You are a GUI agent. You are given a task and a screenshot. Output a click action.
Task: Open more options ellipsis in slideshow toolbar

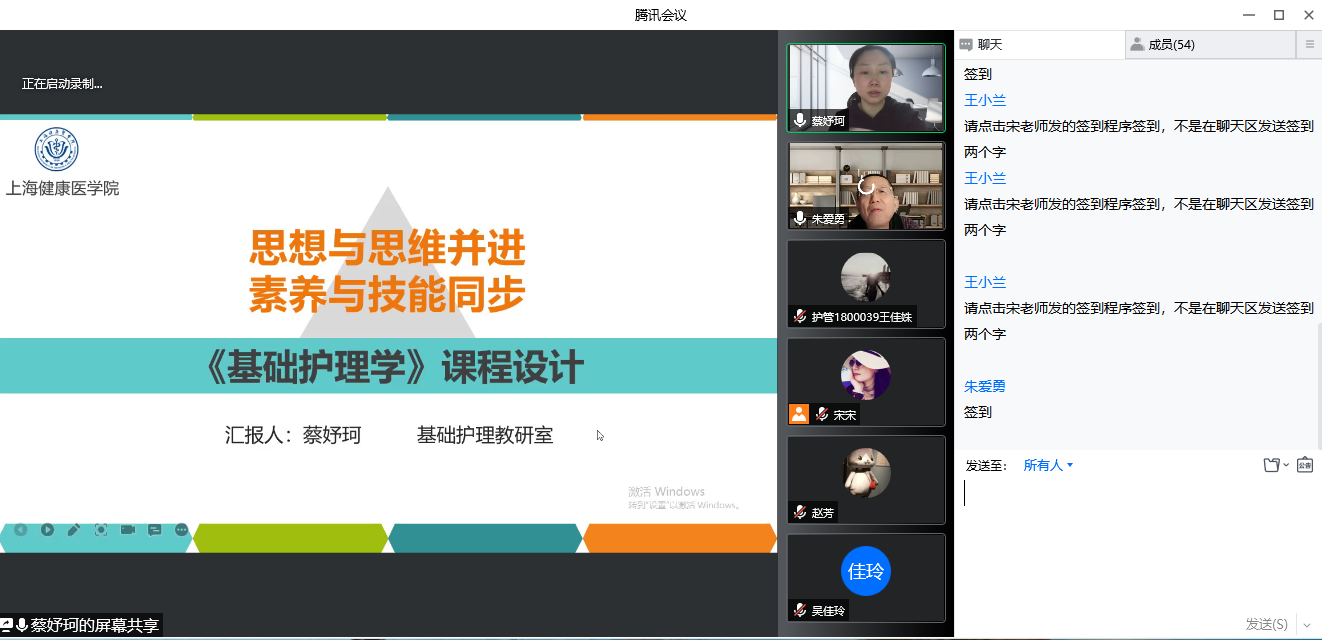[181, 530]
